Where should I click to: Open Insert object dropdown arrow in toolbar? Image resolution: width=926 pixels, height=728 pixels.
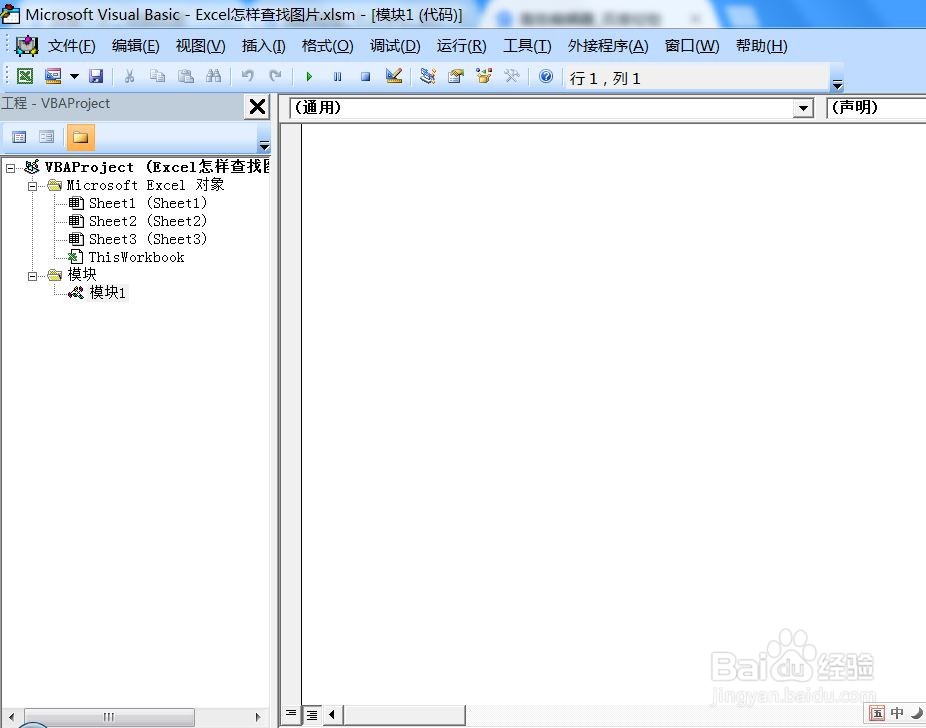(74, 76)
